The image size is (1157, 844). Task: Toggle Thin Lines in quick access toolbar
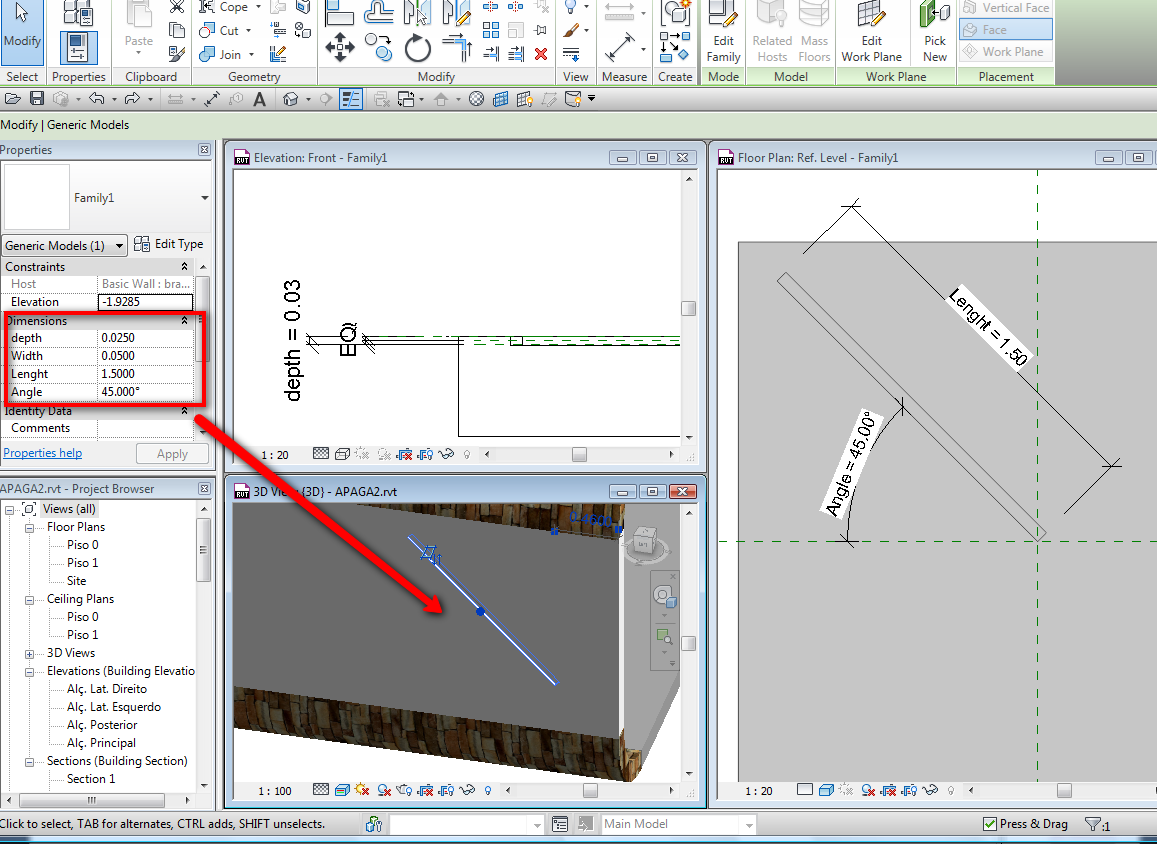click(x=351, y=98)
